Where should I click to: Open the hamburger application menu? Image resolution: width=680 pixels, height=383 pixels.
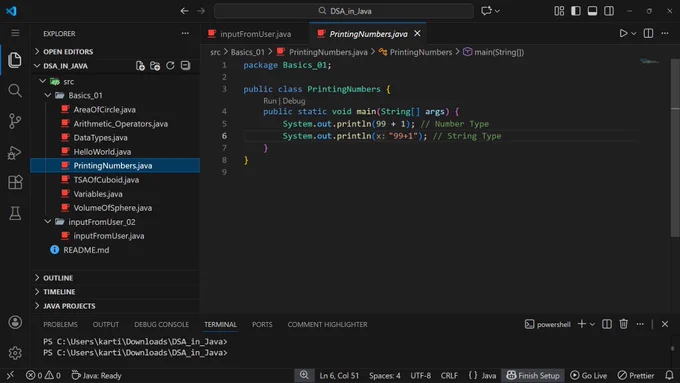(x=15, y=33)
